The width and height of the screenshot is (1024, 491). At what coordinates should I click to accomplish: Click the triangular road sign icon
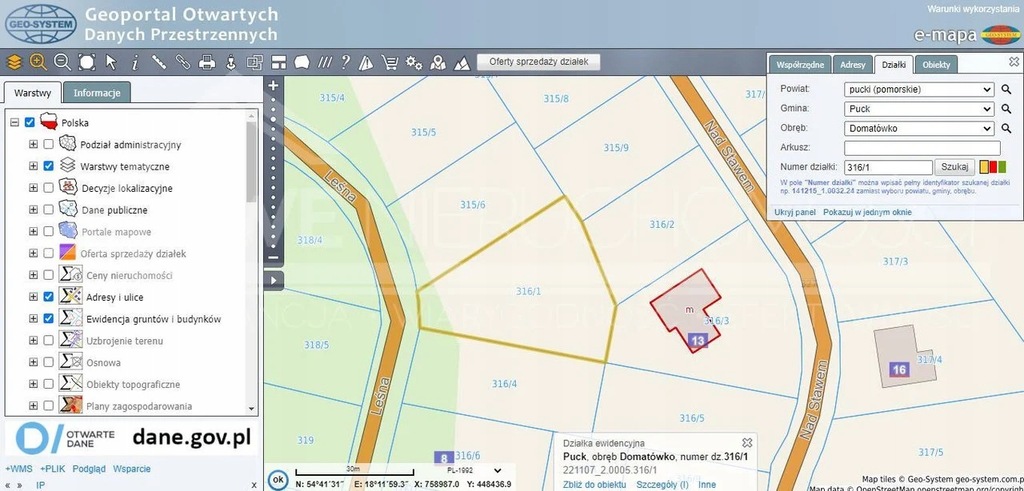pyautogui.click(x=366, y=63)
